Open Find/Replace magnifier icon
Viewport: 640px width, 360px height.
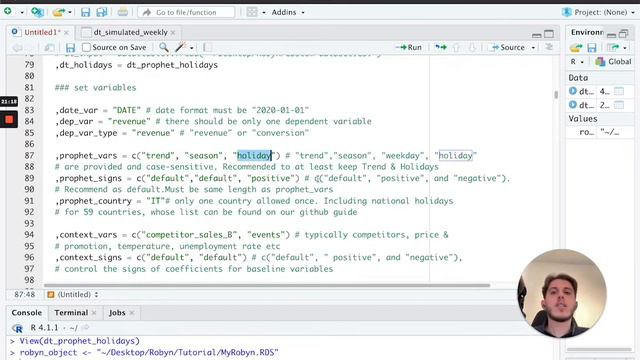click(164, 47)
